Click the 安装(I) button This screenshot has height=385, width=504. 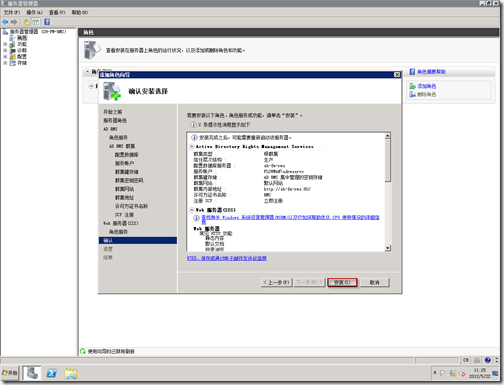[342, 283]
